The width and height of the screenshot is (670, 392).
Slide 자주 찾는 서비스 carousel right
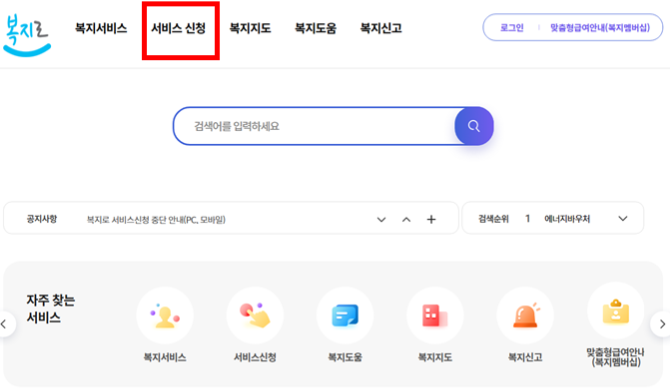click(x=661, y=324)
